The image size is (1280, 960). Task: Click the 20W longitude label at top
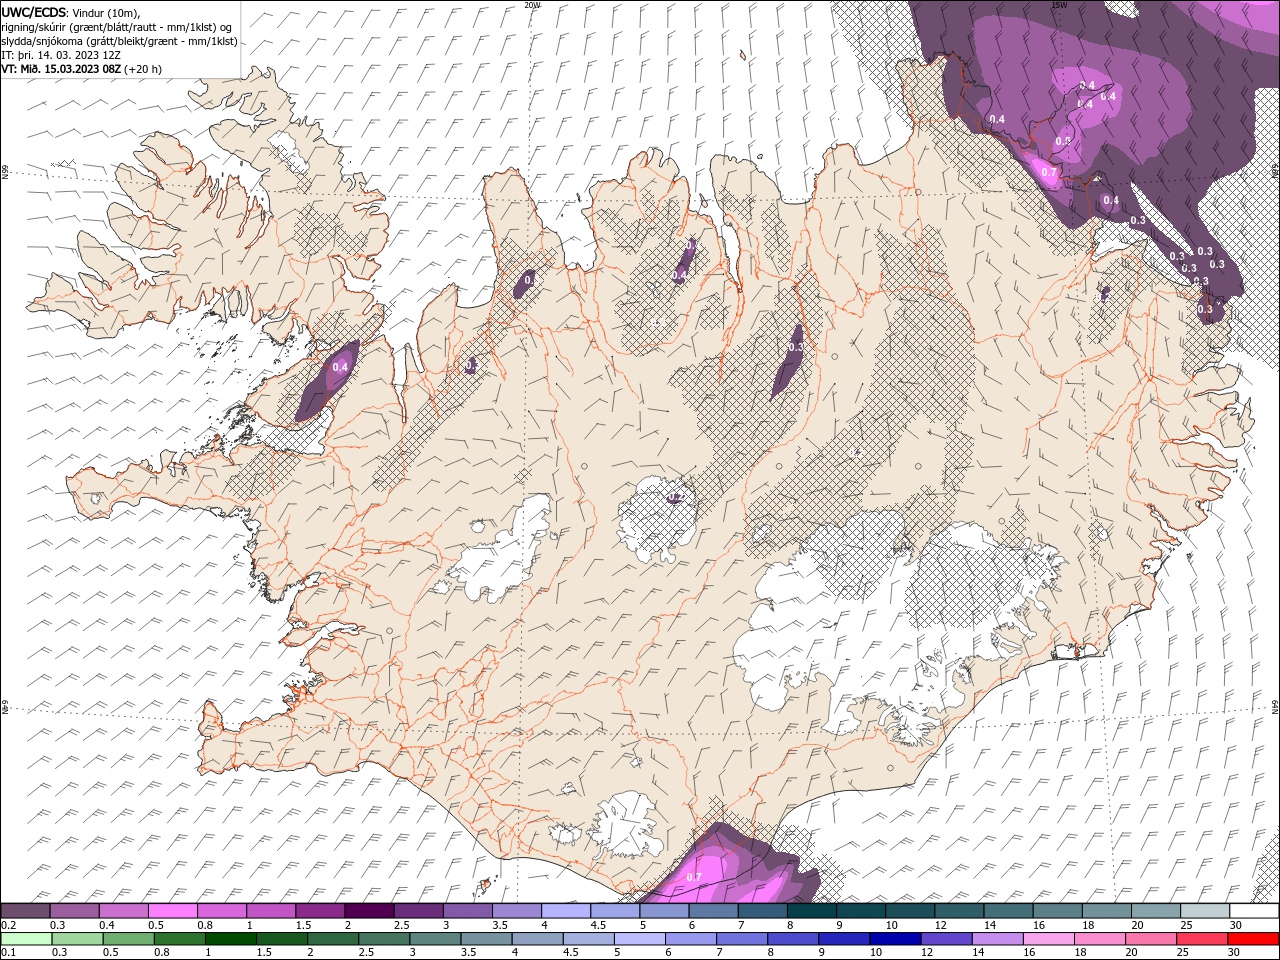point(533,5)
